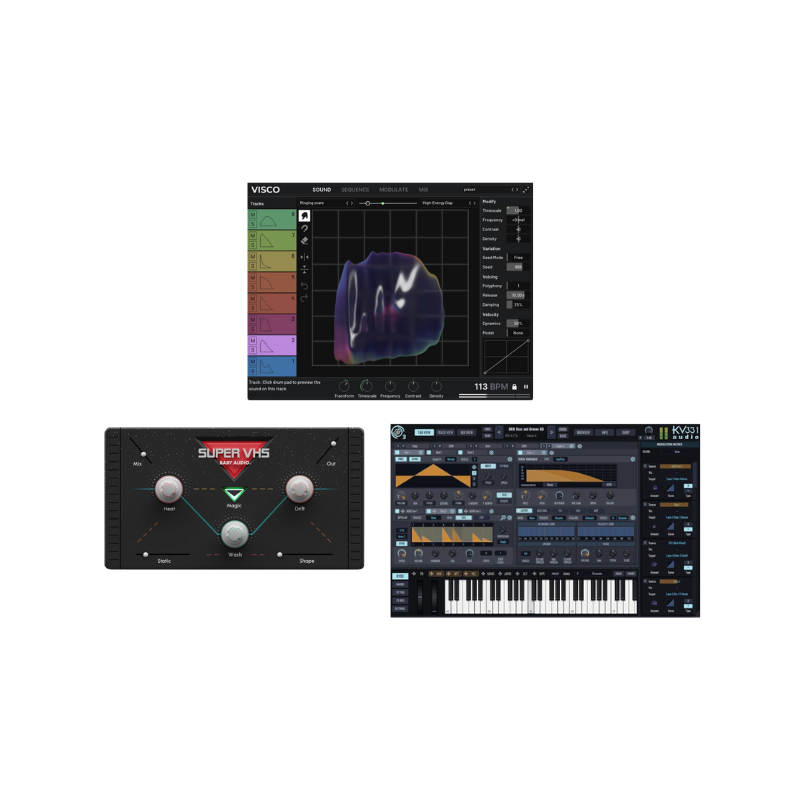
Task: Select the horizontal mirror tool in VISCO
Action: coord(305,257)
